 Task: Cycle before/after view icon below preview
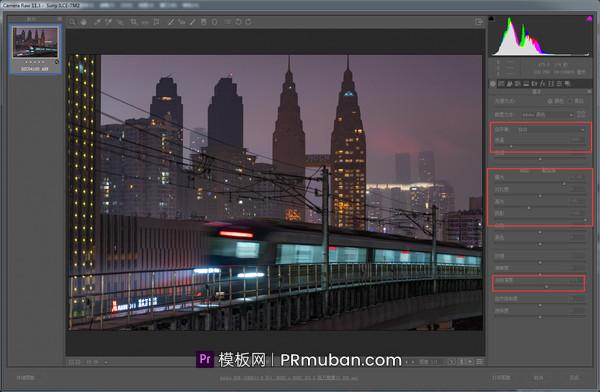pyautogui.click(x=452, y=362)
